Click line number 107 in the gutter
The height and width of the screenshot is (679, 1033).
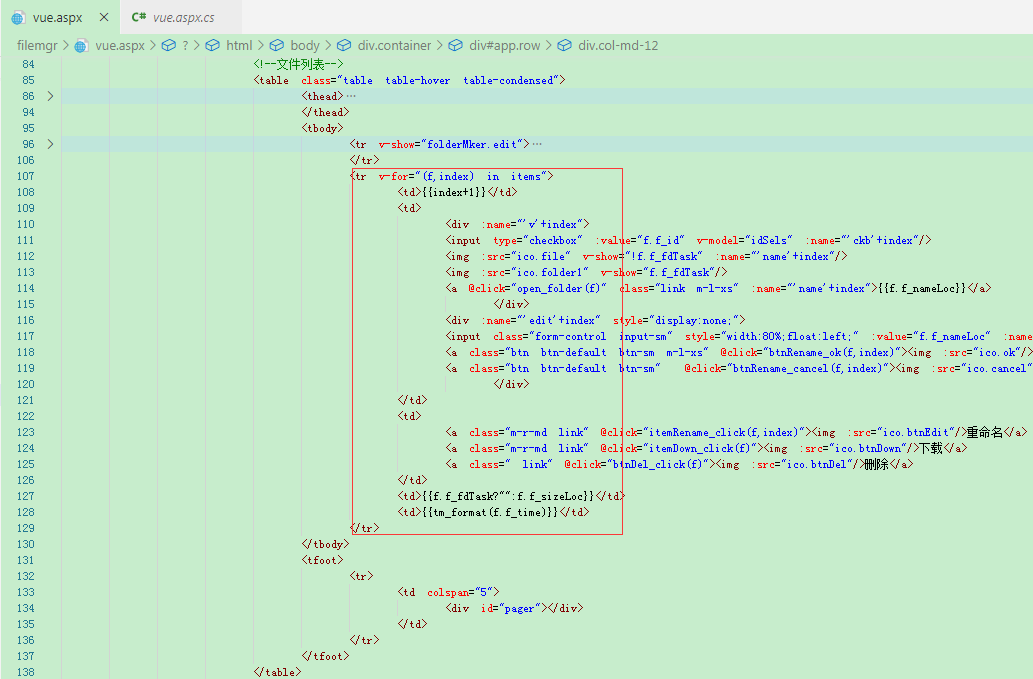(26, 177)
